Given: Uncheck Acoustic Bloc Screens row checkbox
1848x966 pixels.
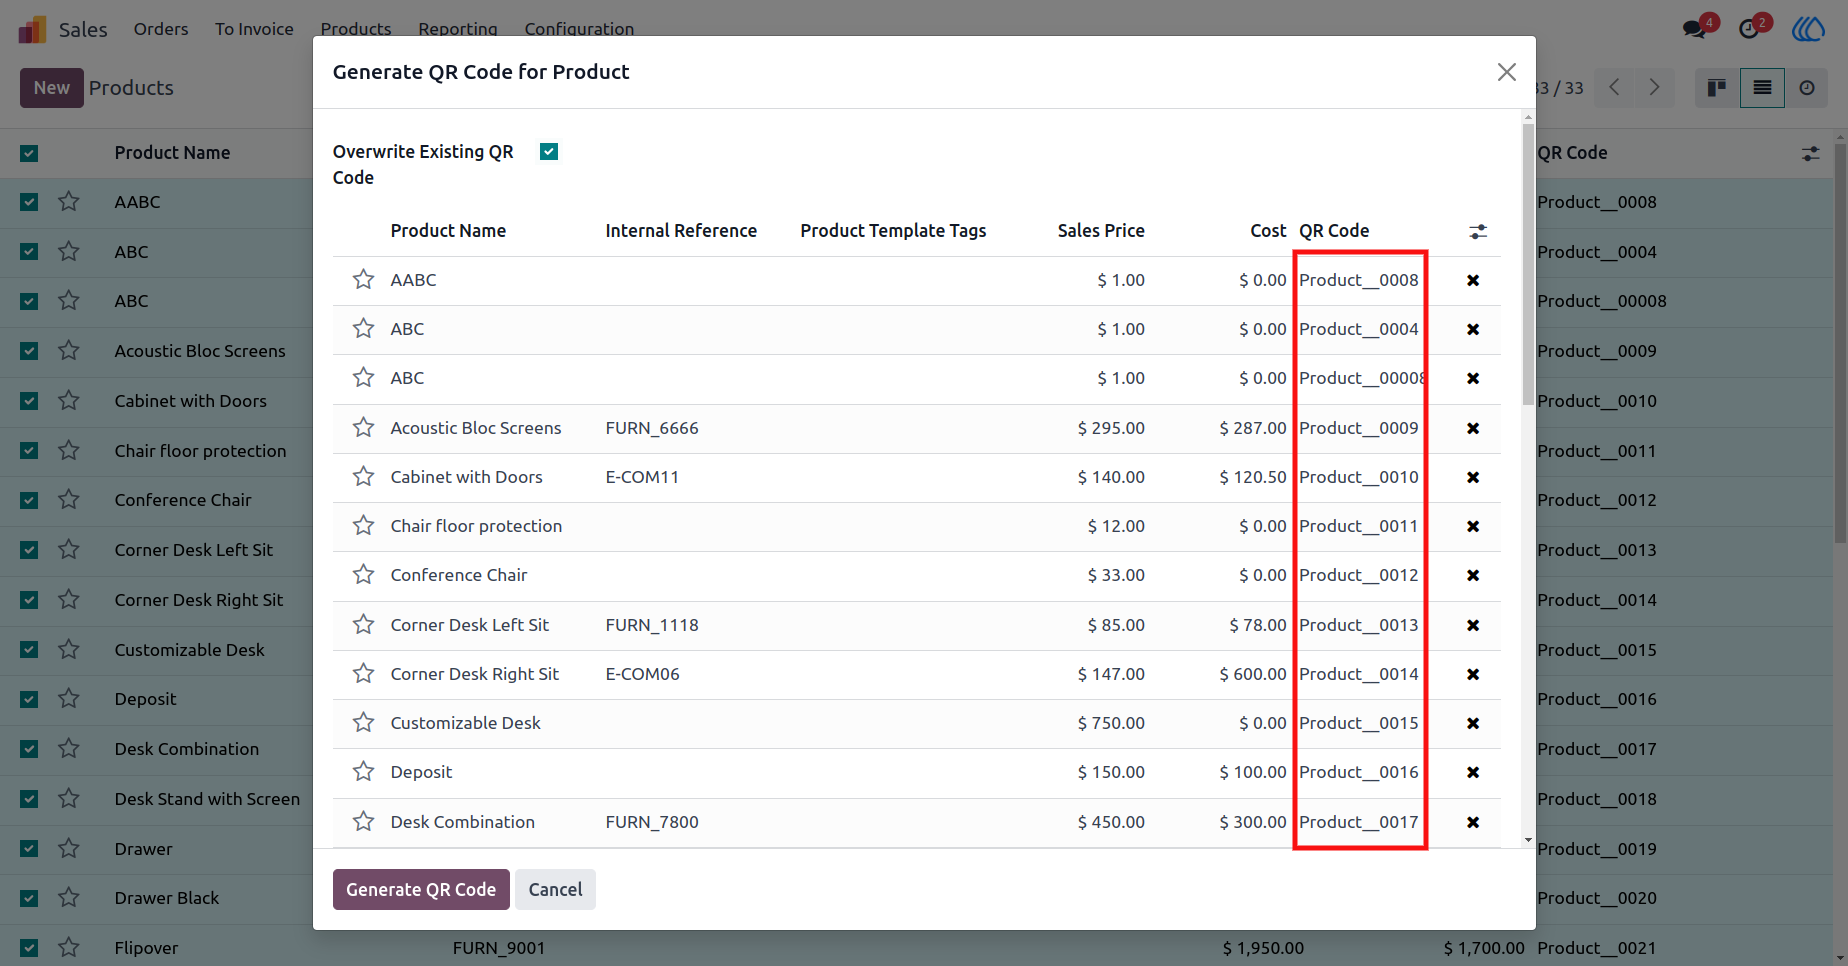Looking at the screenshot, I should tap(29, 351).
